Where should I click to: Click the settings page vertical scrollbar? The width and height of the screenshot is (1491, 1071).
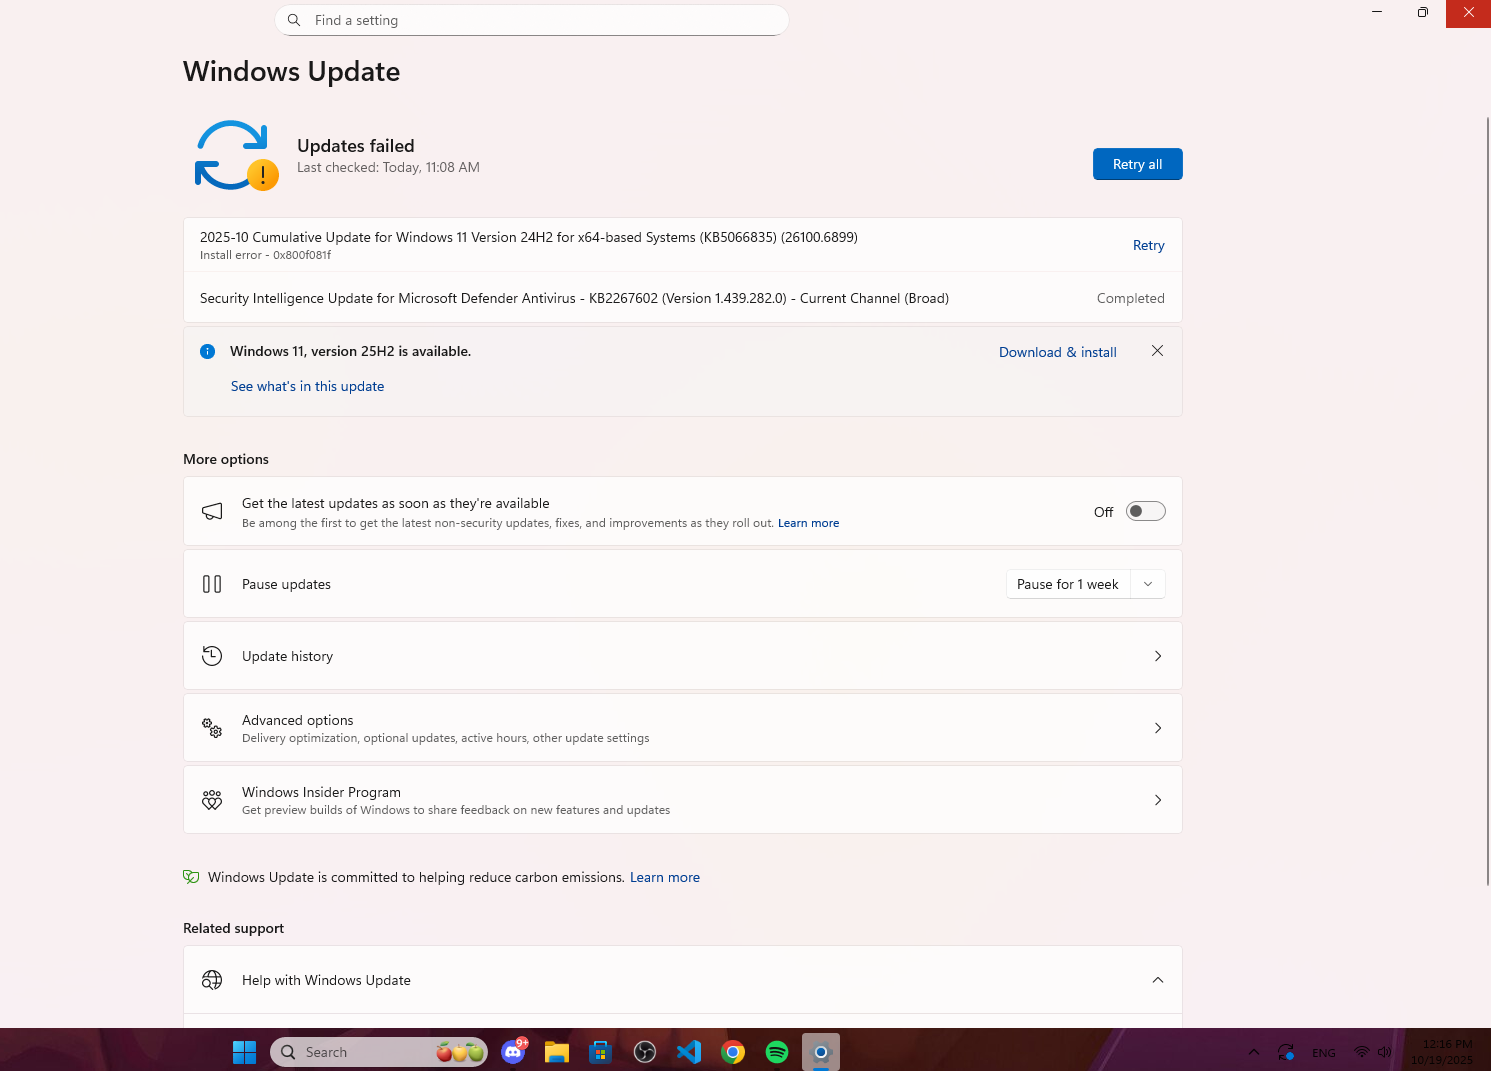(1488, 500)
